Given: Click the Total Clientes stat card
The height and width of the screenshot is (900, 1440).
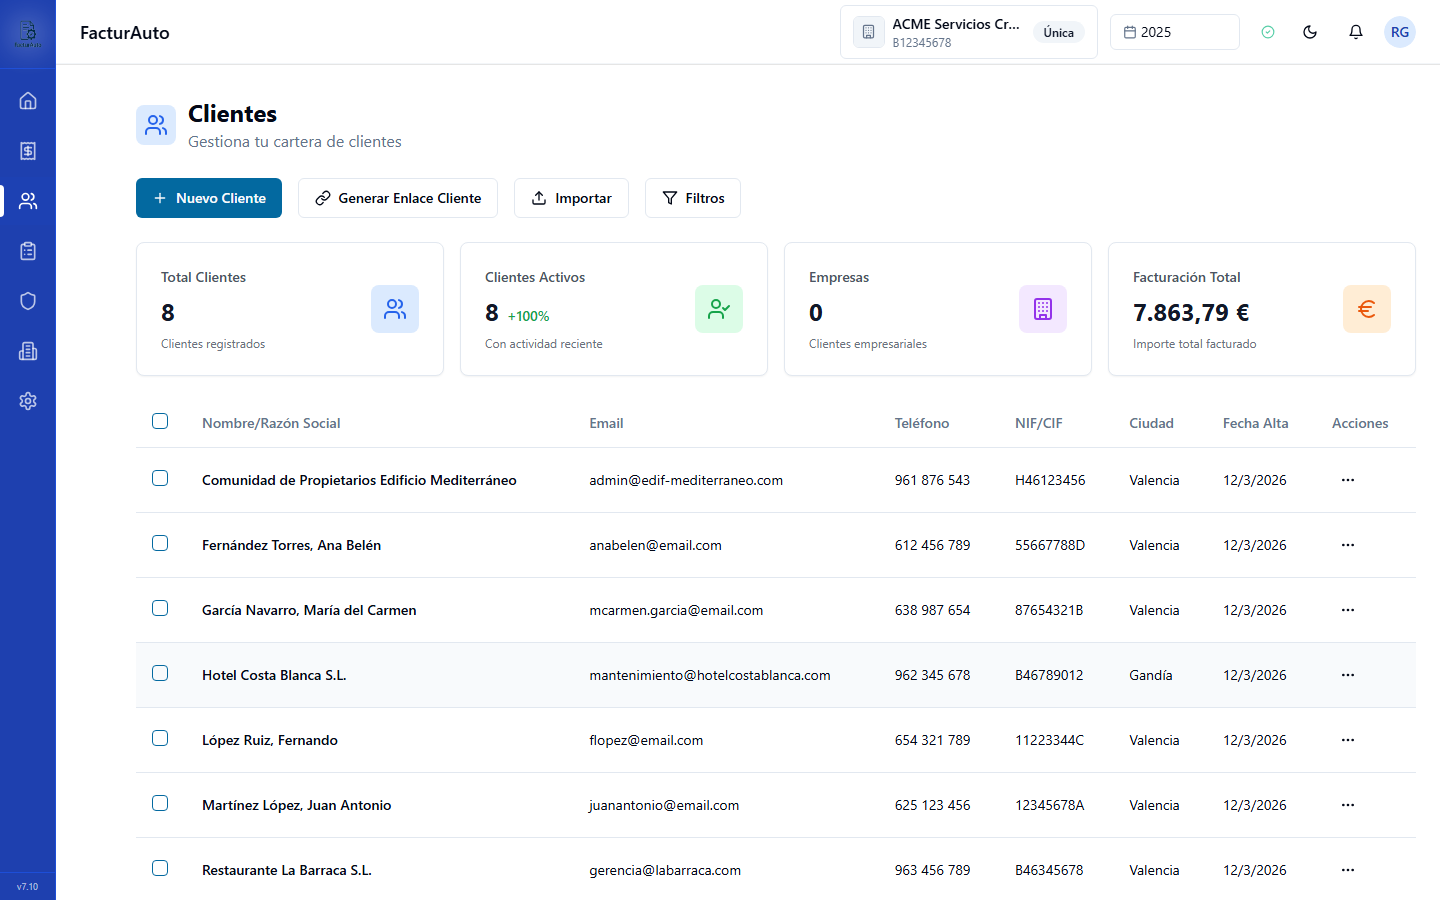Looking at the screenshot, I should [x=290, y=309].
